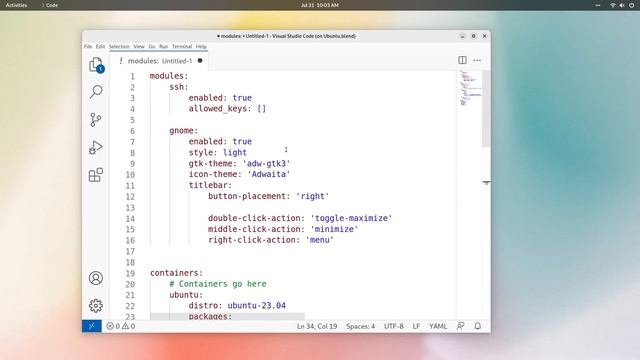
Task: Select the modules: Untitled-1 editor tab
Action: click(159, 61)
